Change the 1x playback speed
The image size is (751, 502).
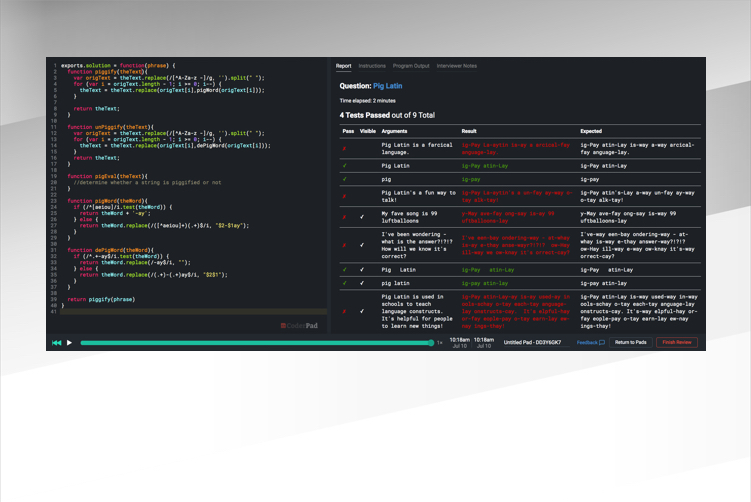click(x=439, y=343)
